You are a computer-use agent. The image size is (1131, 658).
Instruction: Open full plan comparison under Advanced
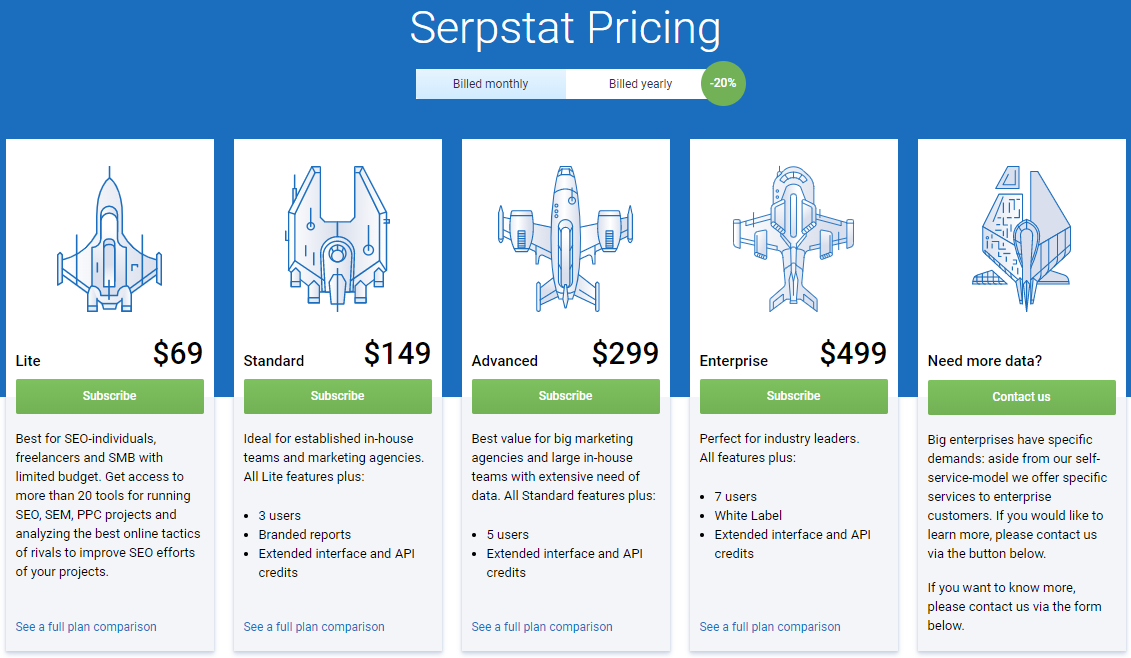tap(542, 626)
